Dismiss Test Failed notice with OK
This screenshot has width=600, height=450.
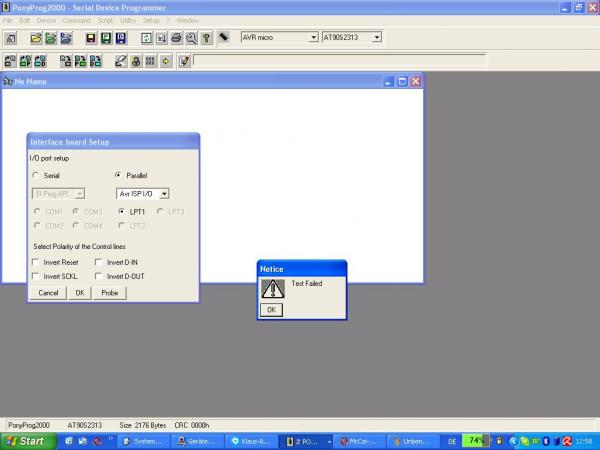[x=271, y=310]
